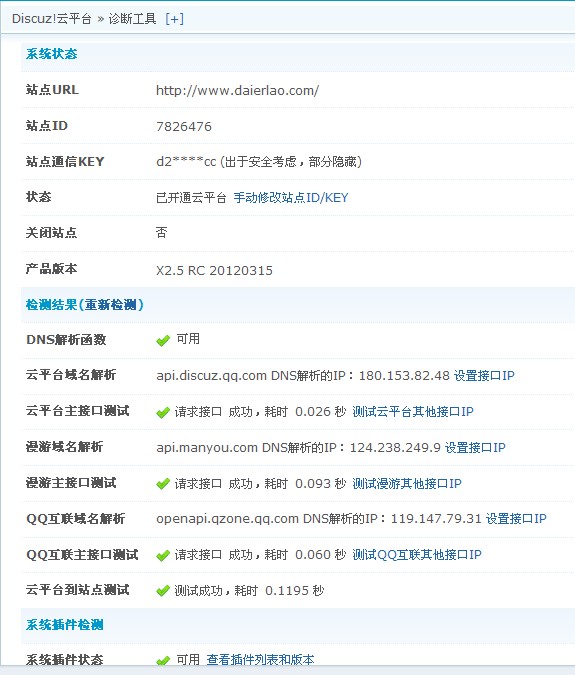Click checkmark icon in 漫游主接口测试 row
The image size is (575, 675).
(x=163, y=484)
